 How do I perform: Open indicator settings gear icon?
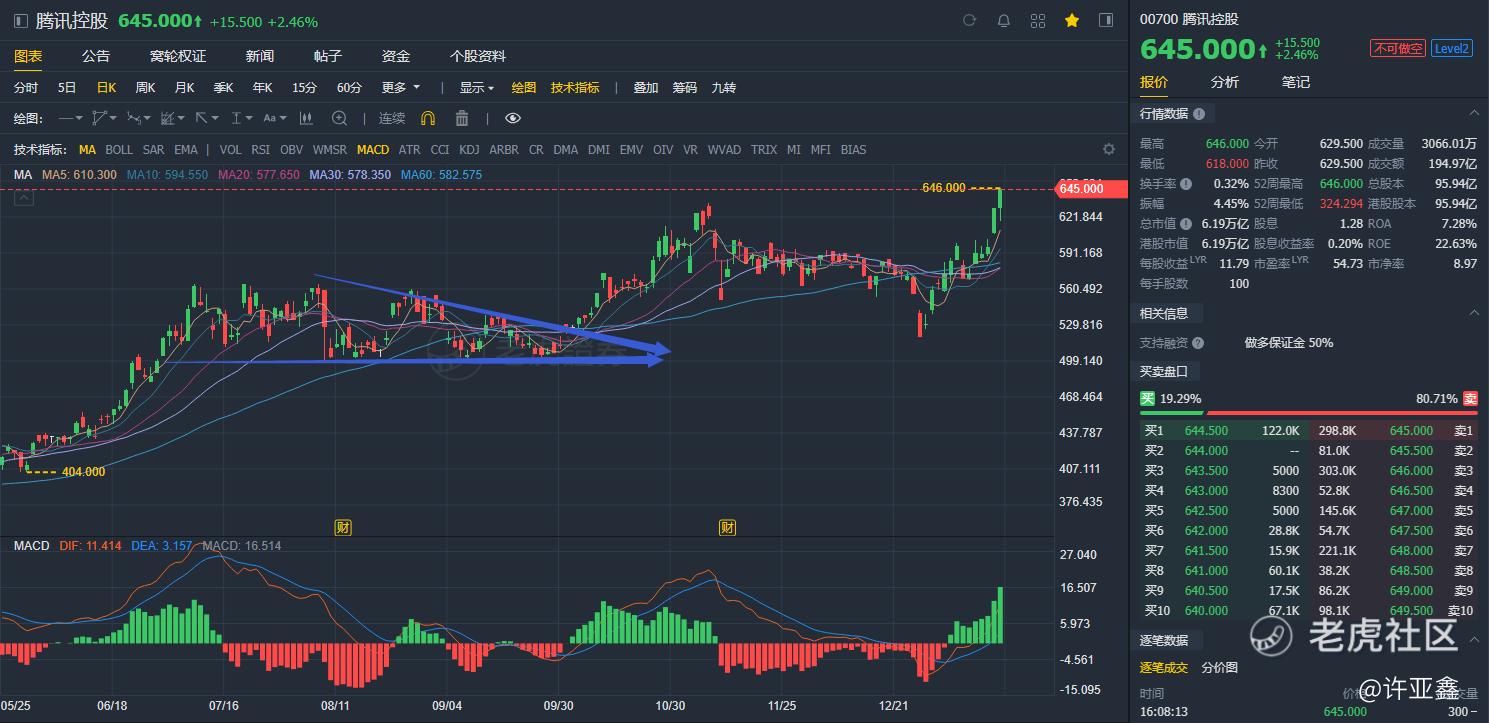[1108, 149]
